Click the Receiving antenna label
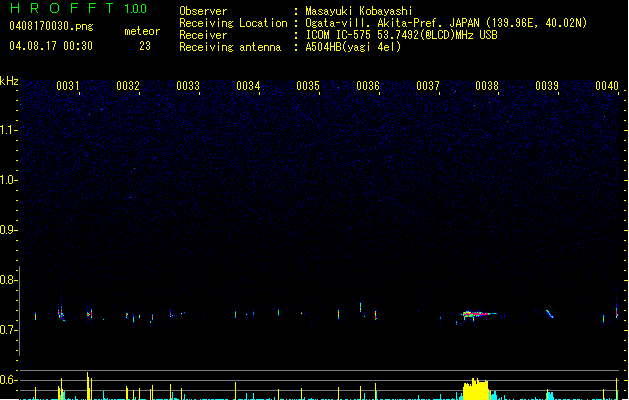This screenshot has height=400, width=629. click(230, 47)
